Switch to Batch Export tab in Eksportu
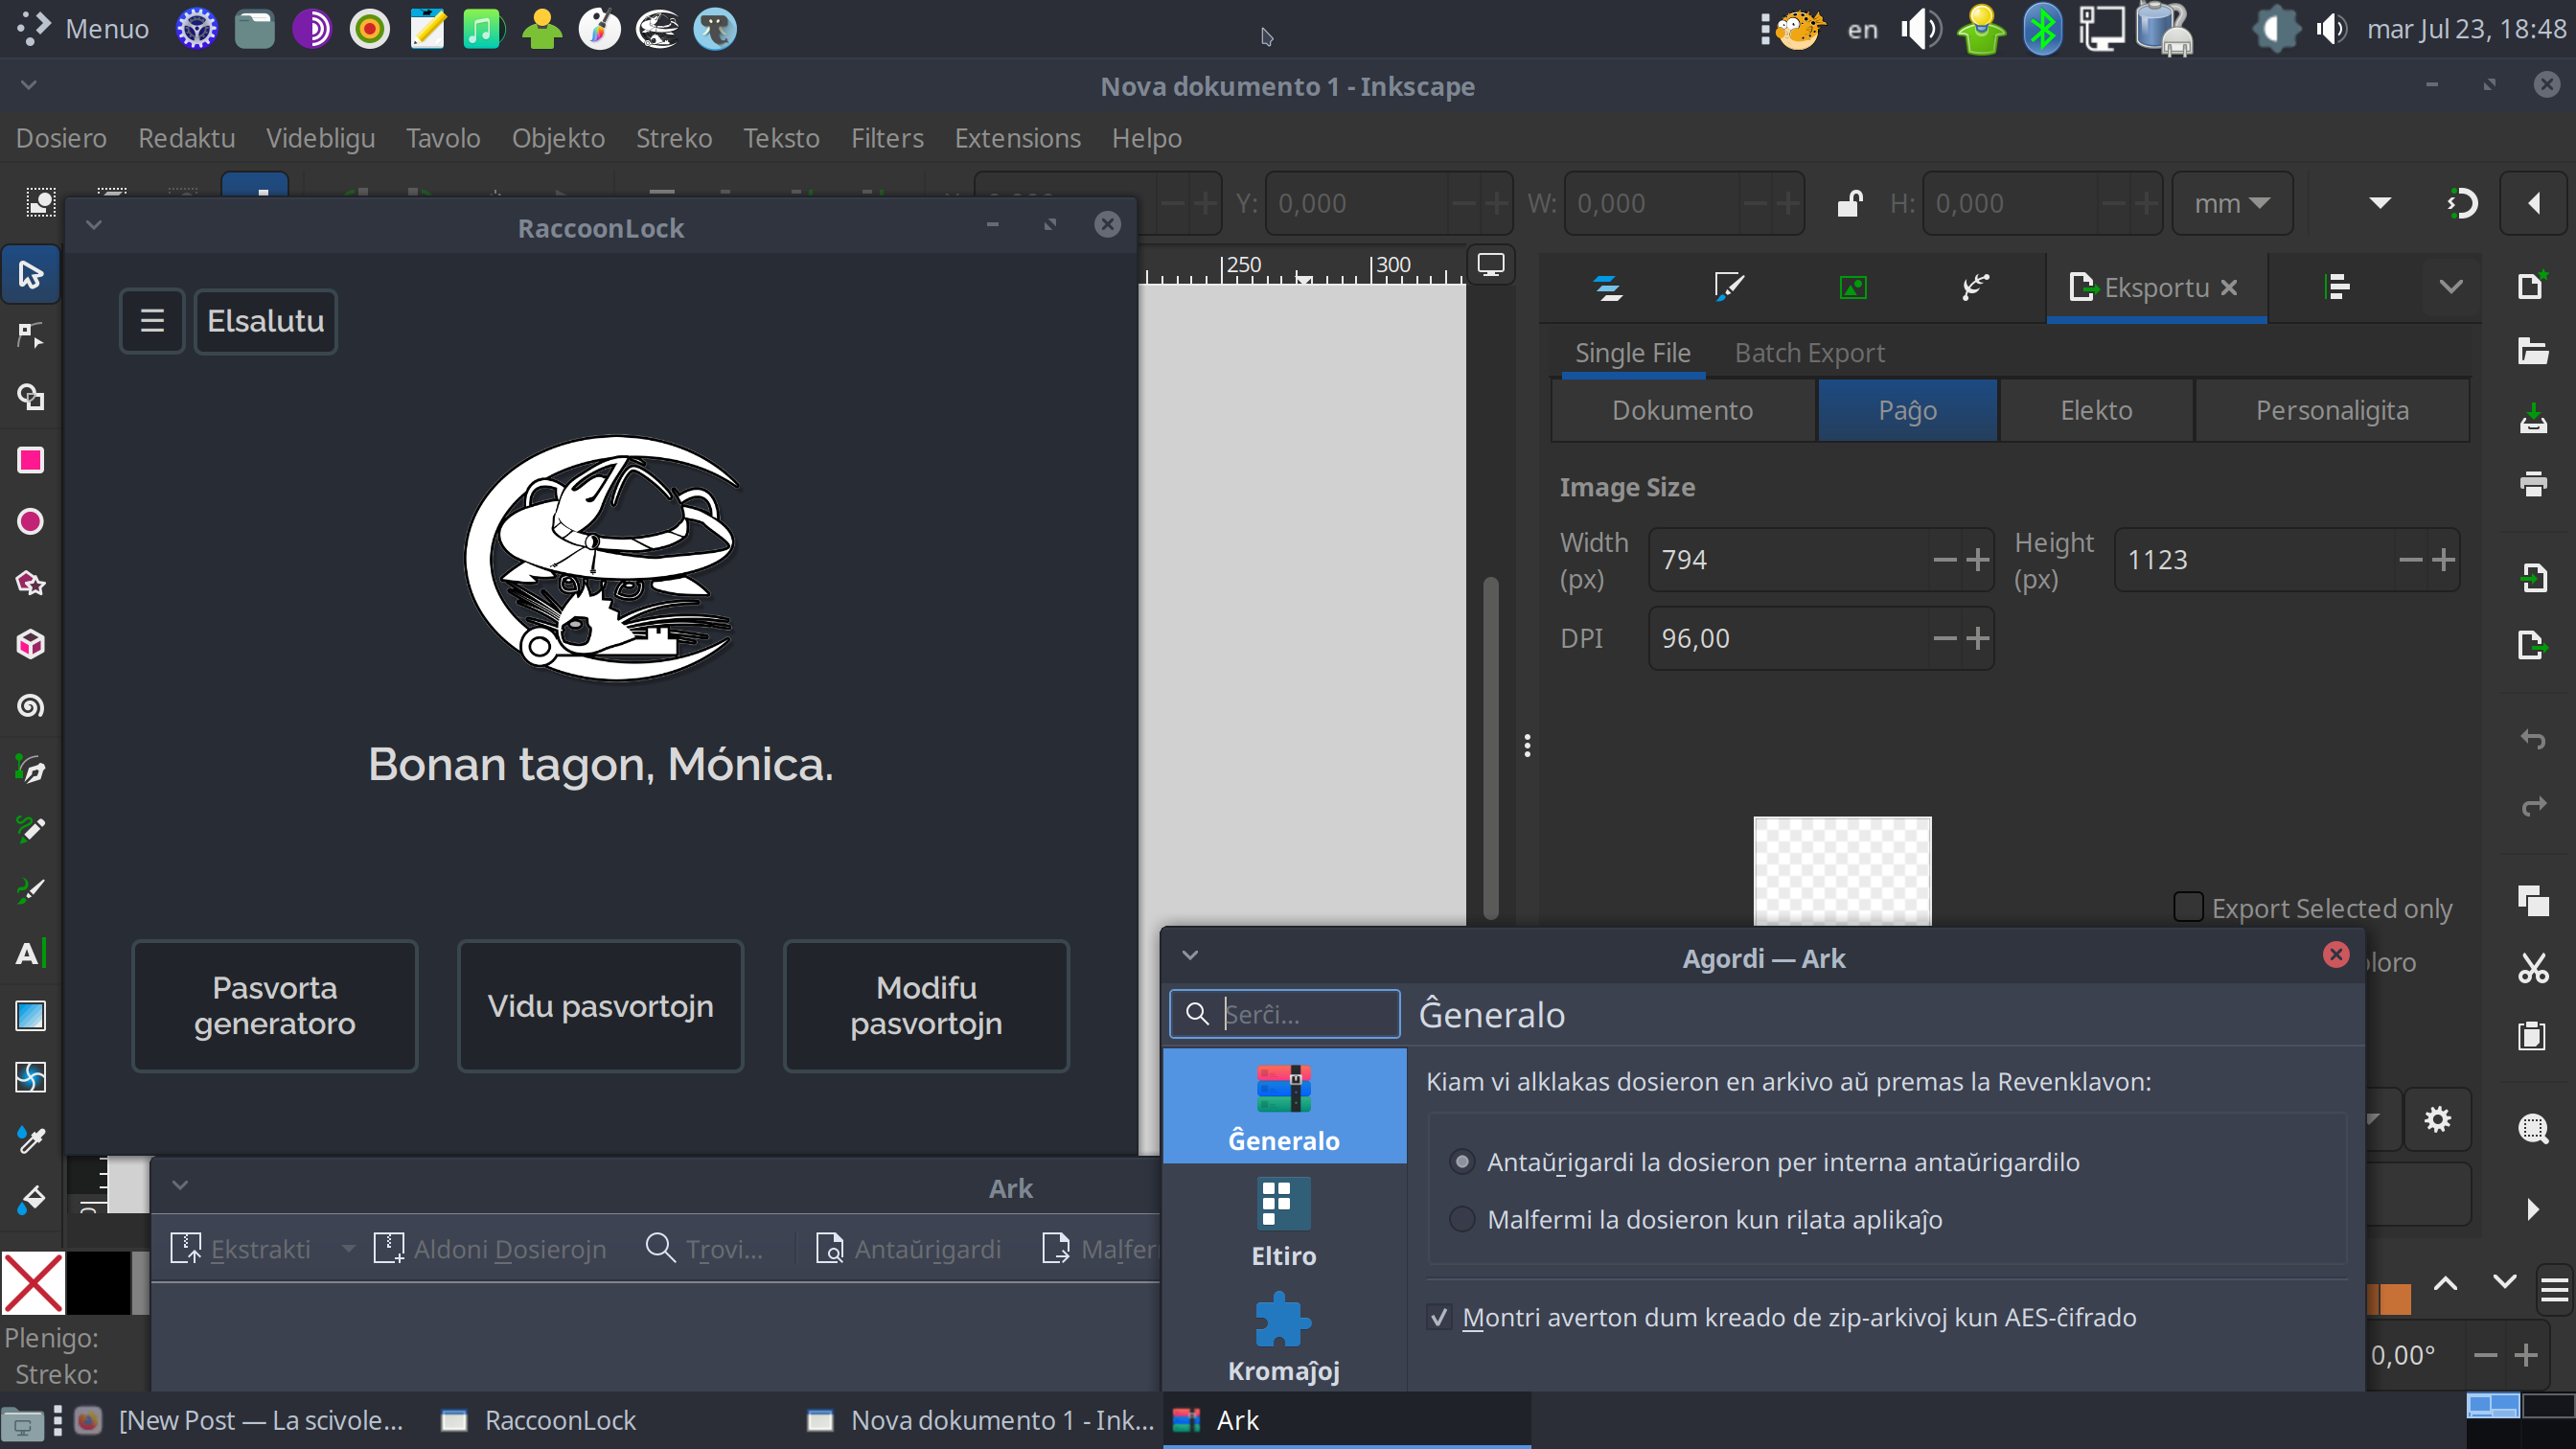 pyautogui.click(x=1808, y=352)
